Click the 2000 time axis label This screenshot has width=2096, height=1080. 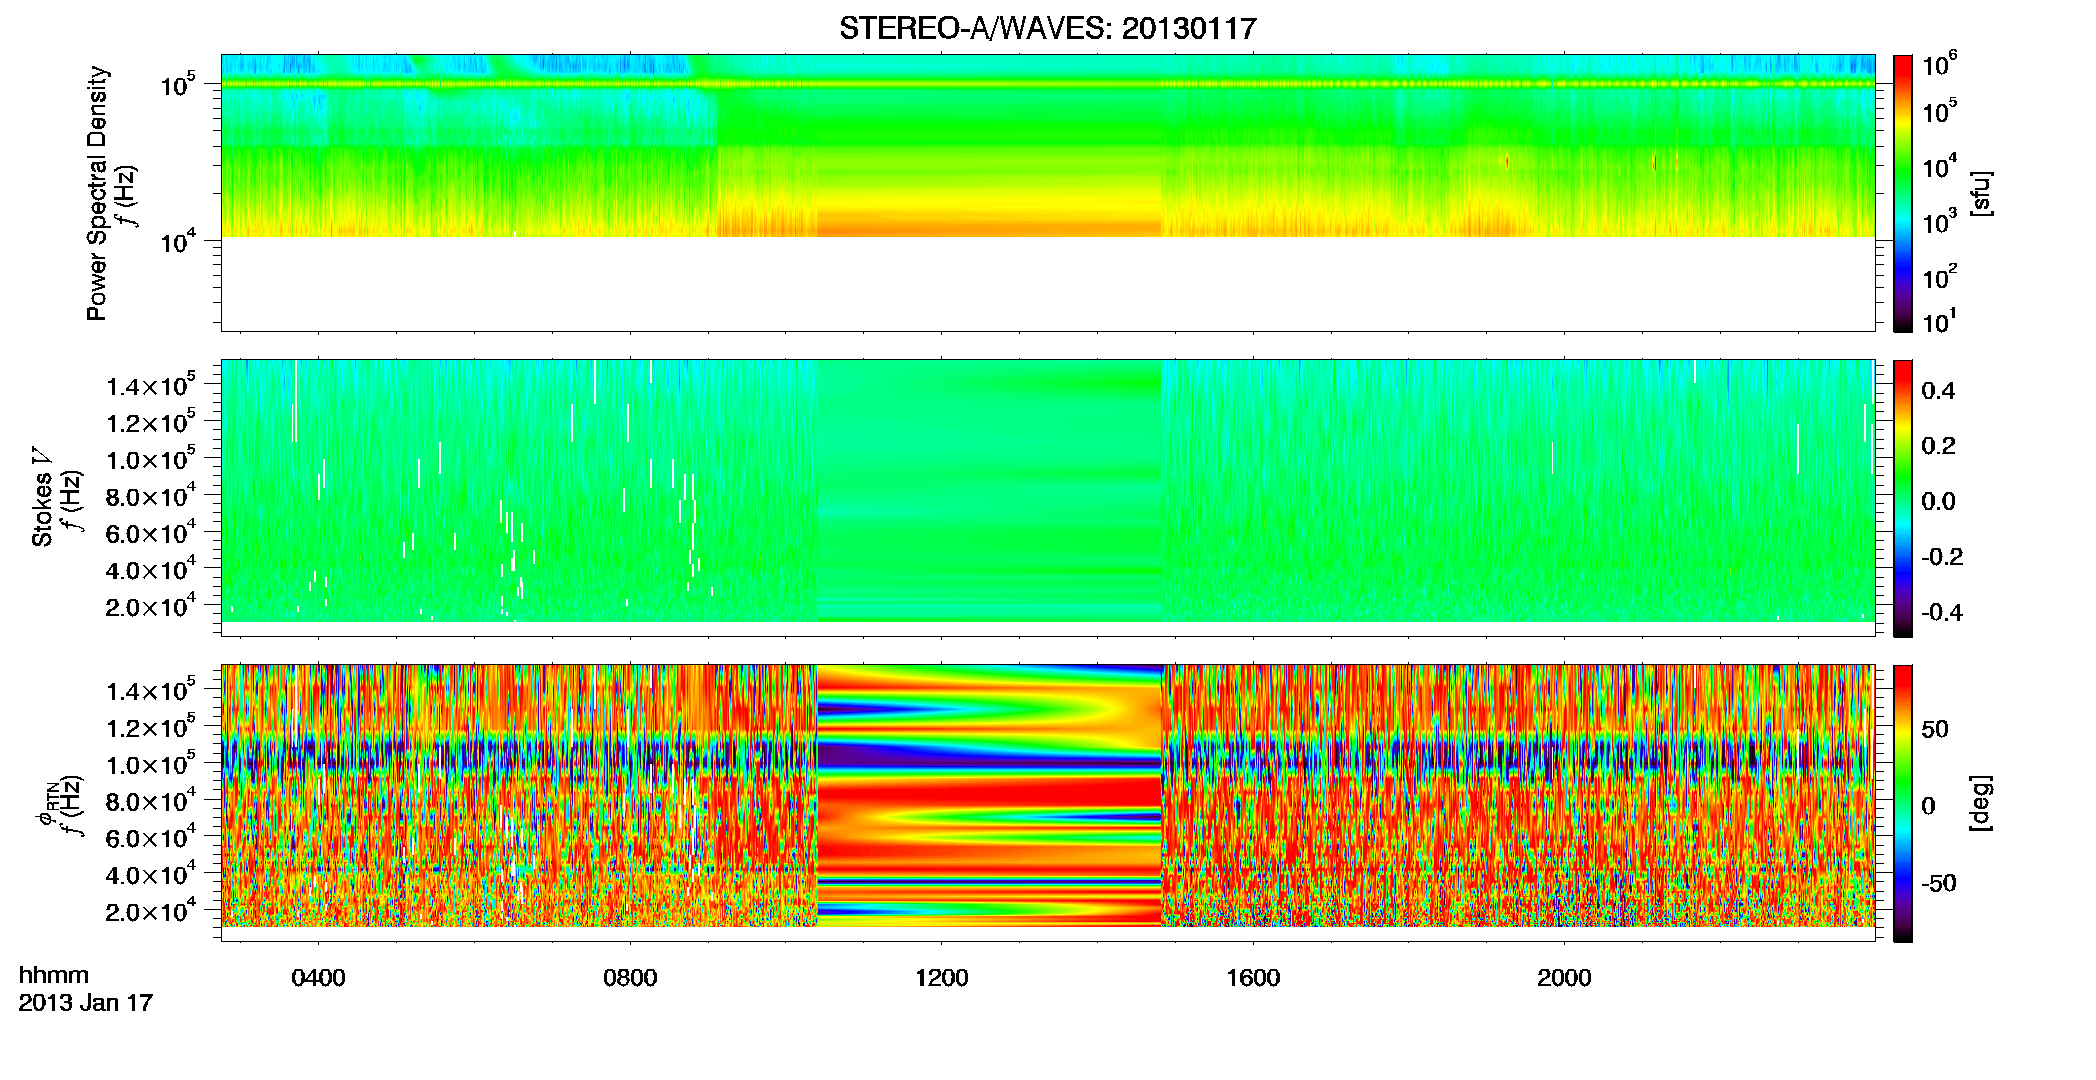coord(1564,978)
